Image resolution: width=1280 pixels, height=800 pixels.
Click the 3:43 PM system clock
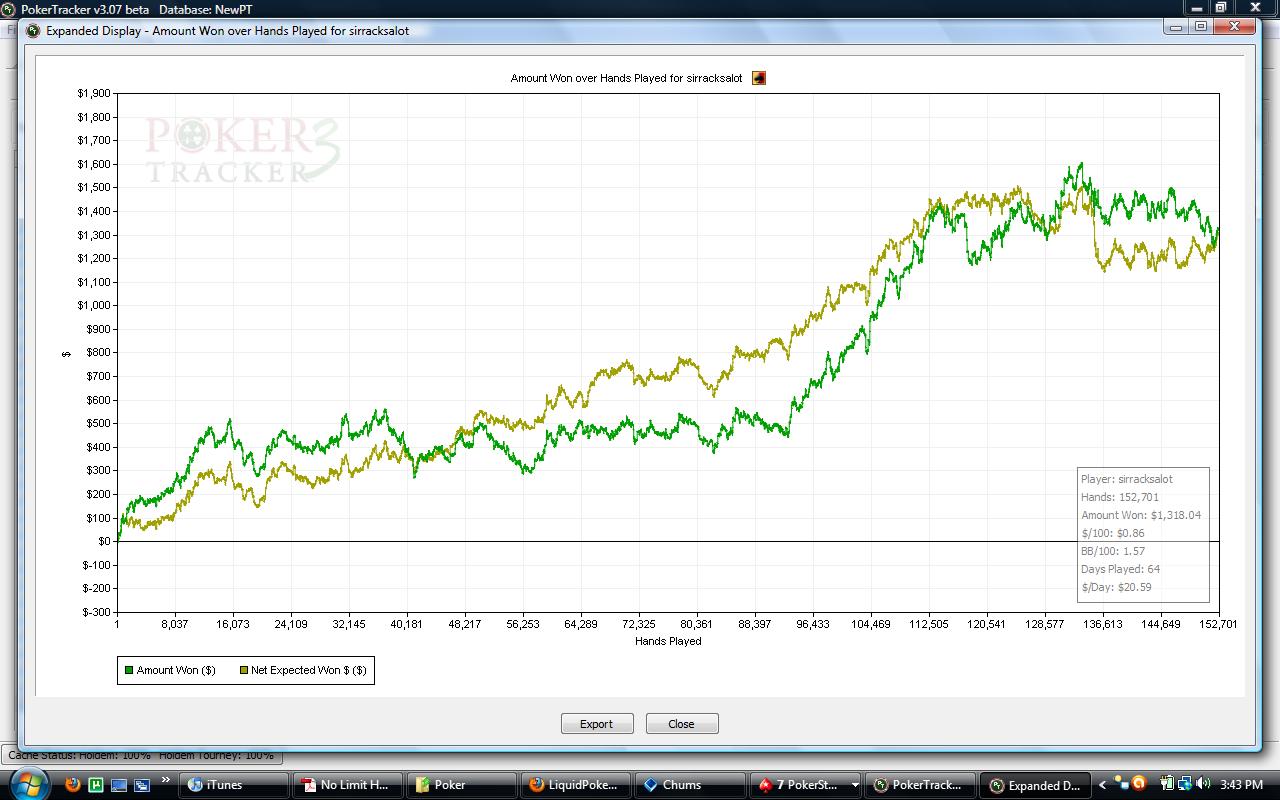(1242, 784)
